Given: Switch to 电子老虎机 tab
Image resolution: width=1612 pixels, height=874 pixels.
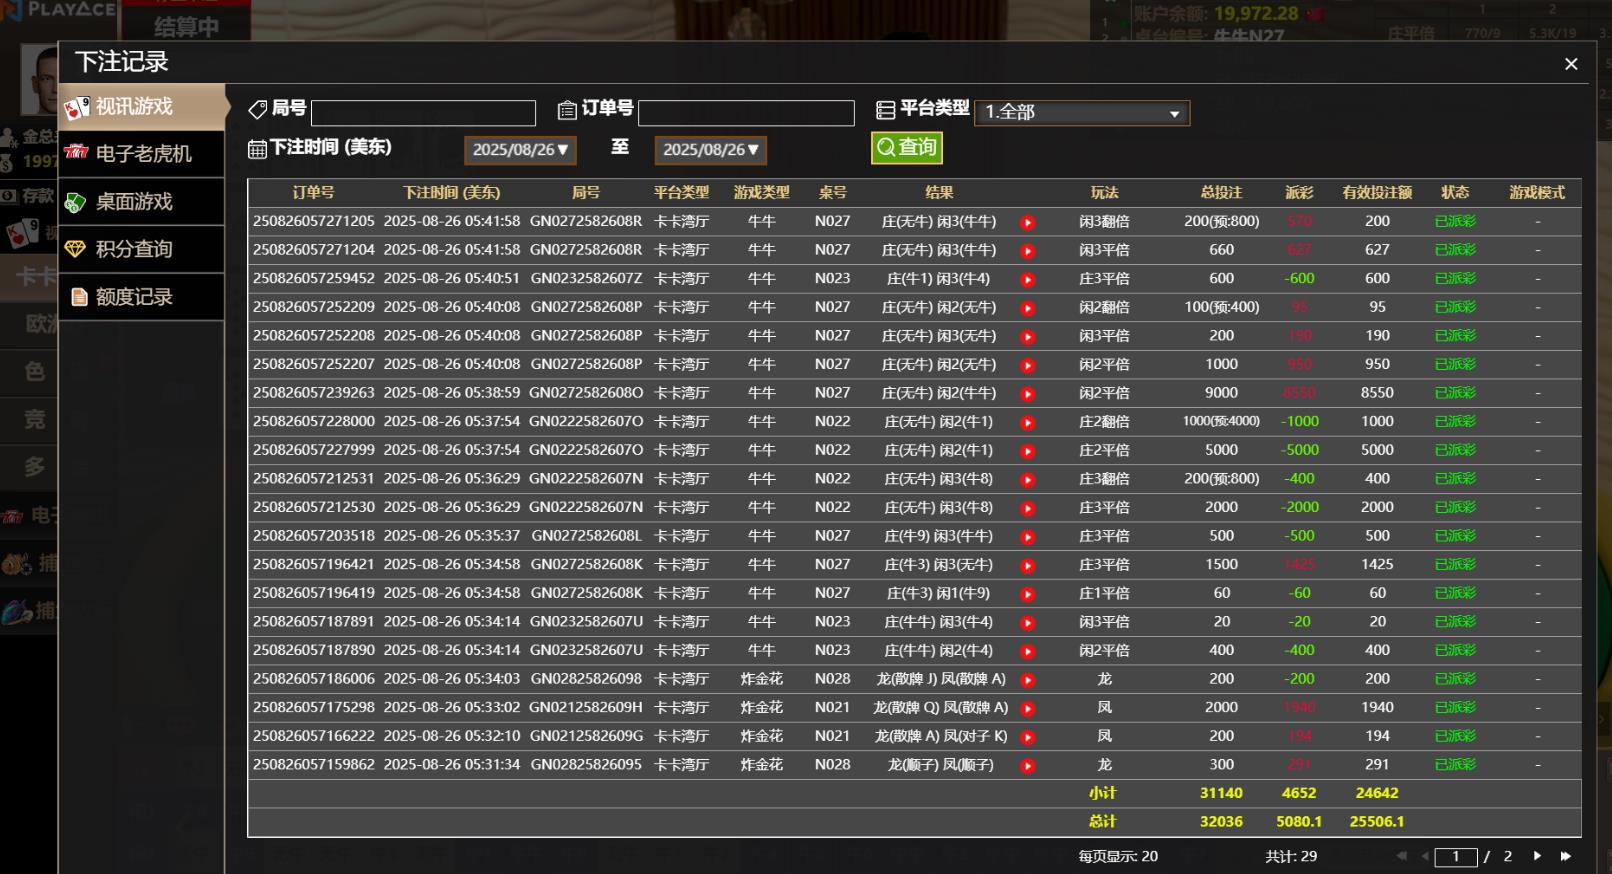Looking at the screenshot, I should tap(142, 154).
